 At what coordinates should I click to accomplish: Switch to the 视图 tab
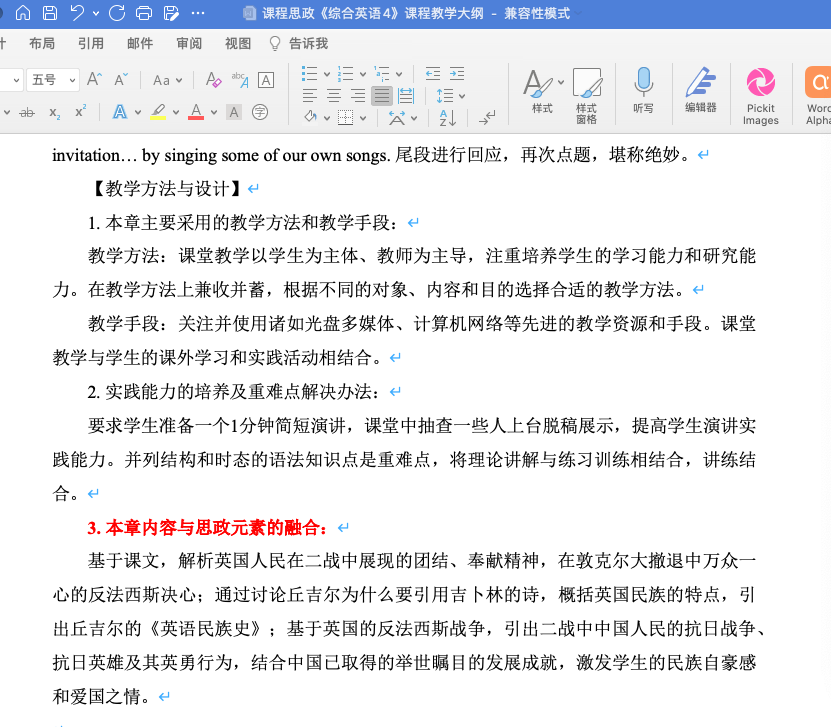[238, 44]
